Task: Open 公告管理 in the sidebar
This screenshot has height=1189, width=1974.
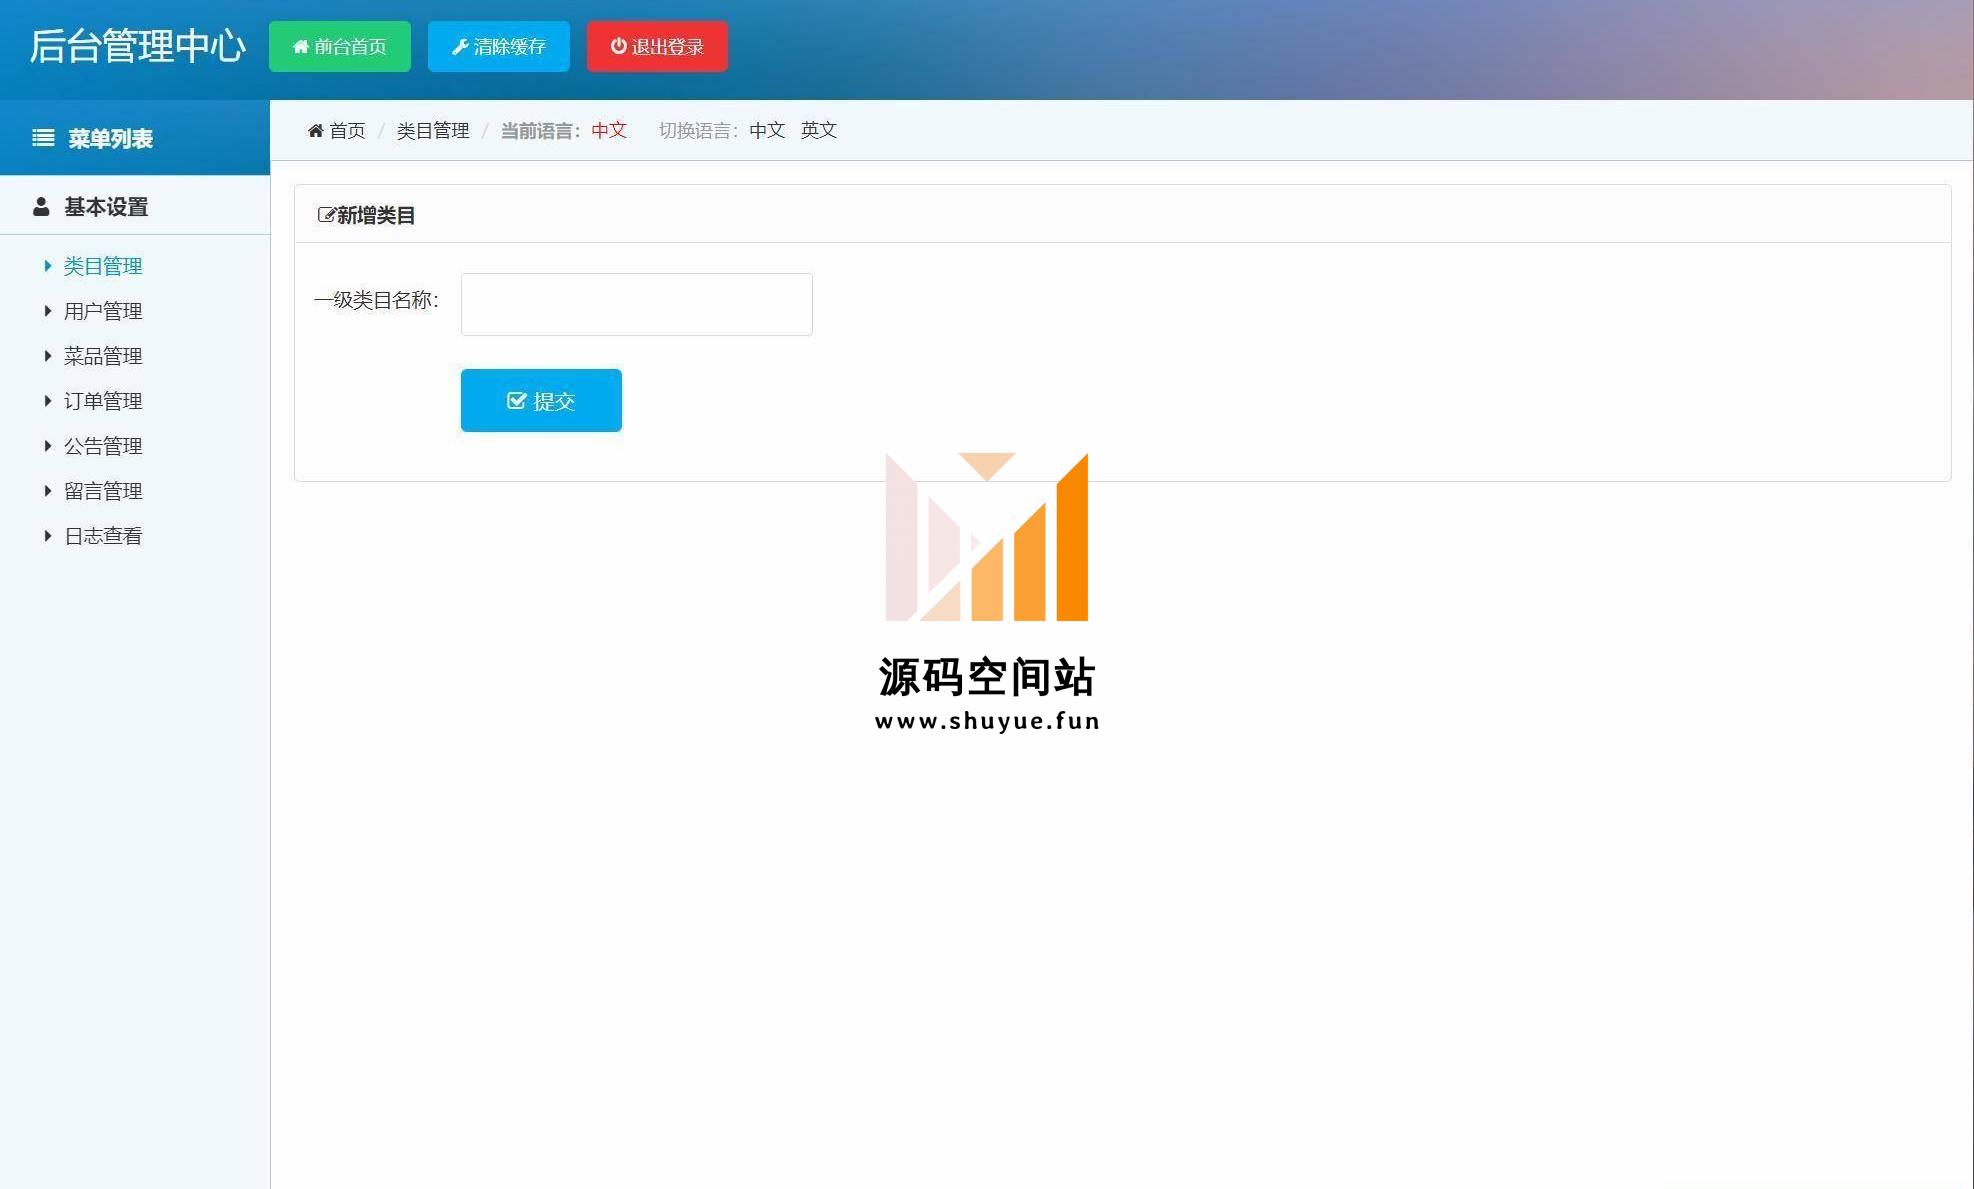Action: (103, 446)
